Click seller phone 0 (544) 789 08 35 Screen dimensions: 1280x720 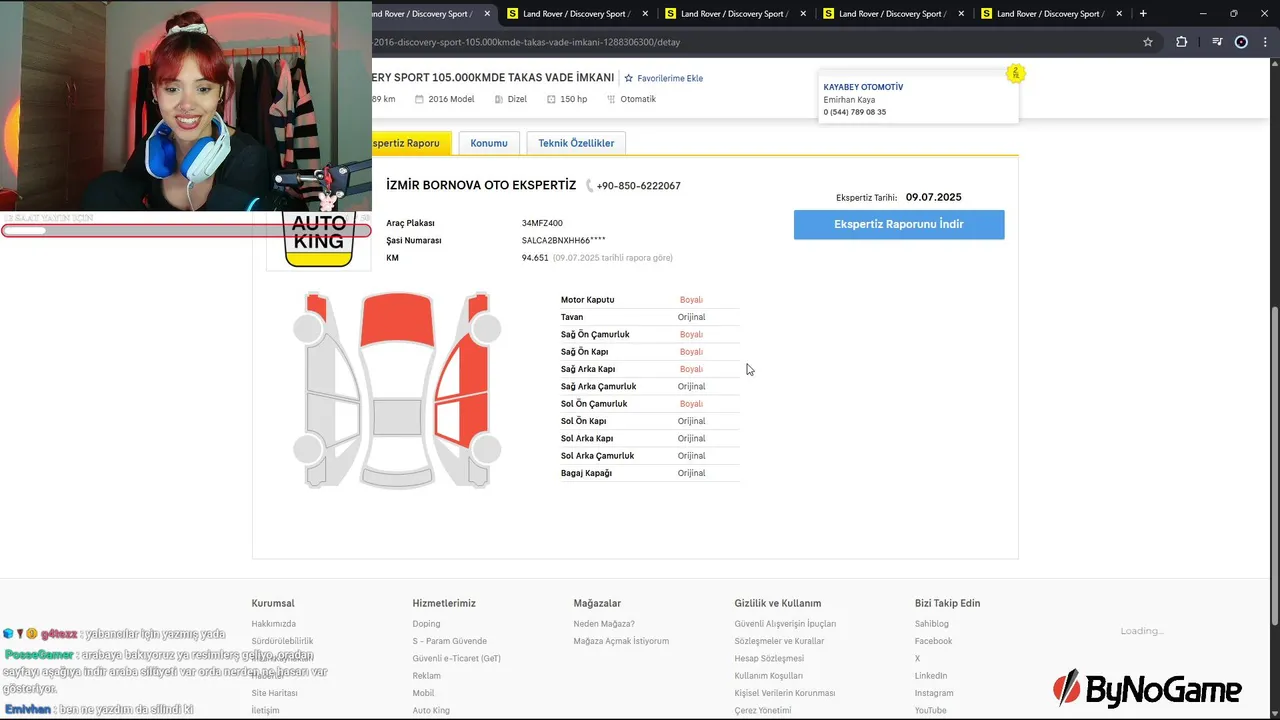(855, 112)
